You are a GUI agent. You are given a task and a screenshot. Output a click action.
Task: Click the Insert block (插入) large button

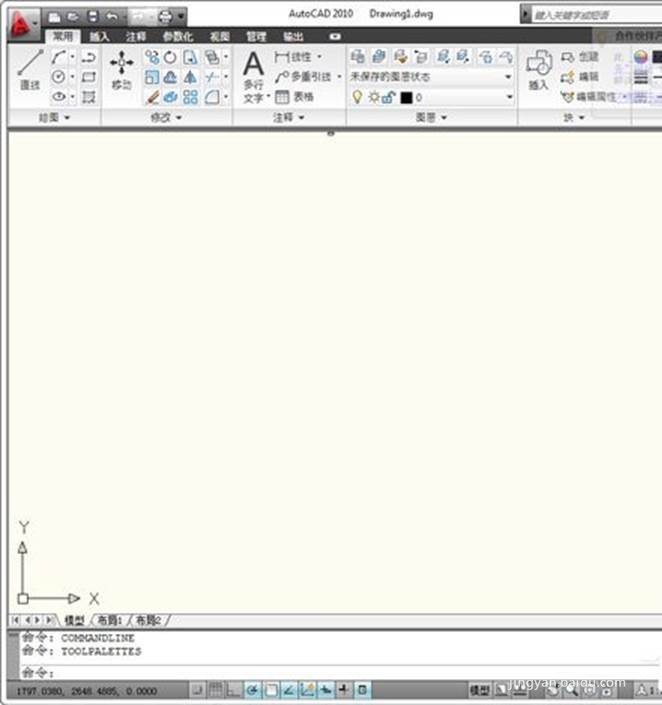click(538, 70)
